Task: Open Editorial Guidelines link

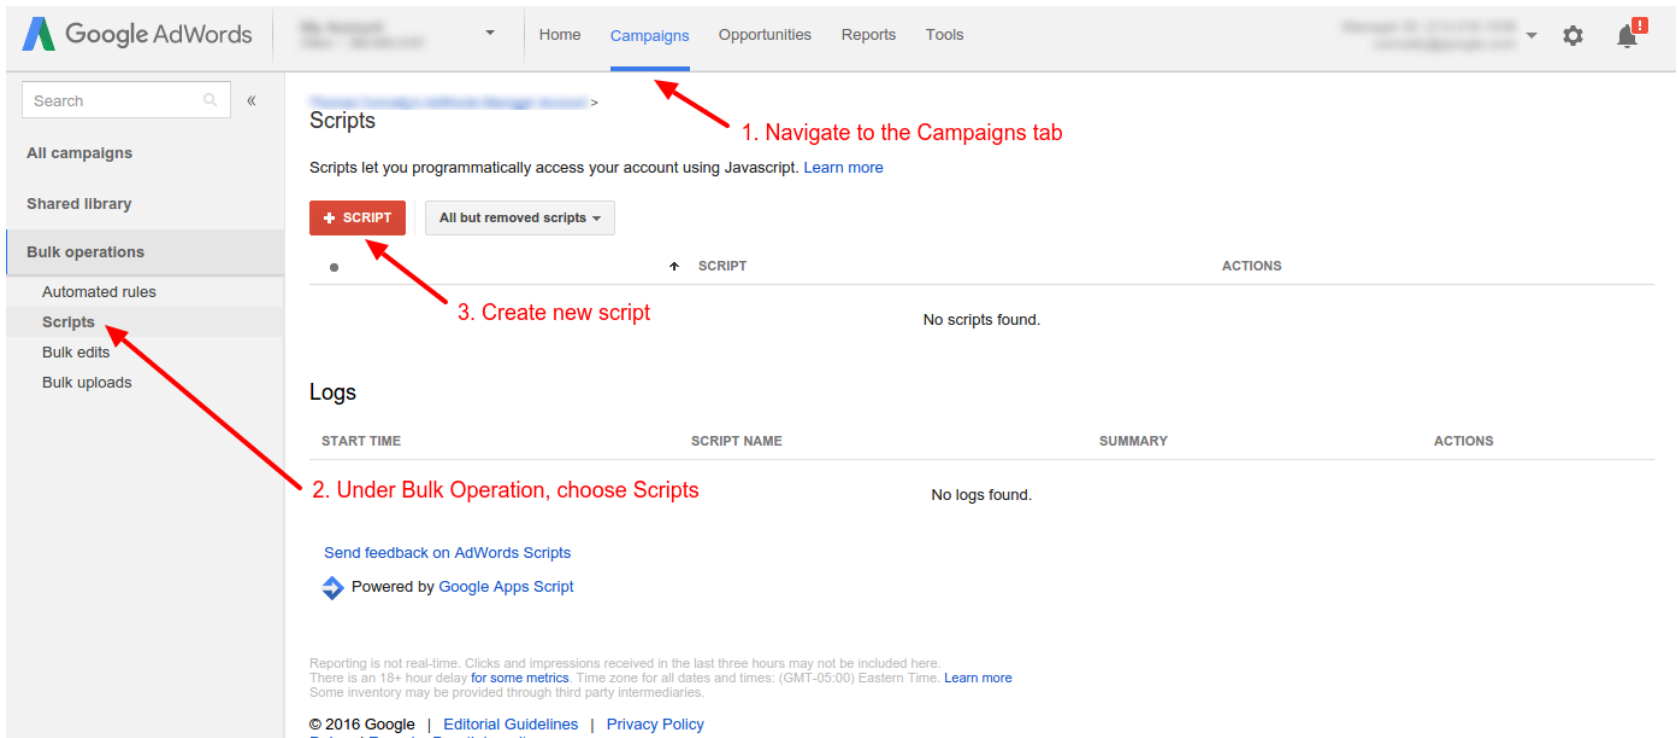Action: [x=511, y=724]
